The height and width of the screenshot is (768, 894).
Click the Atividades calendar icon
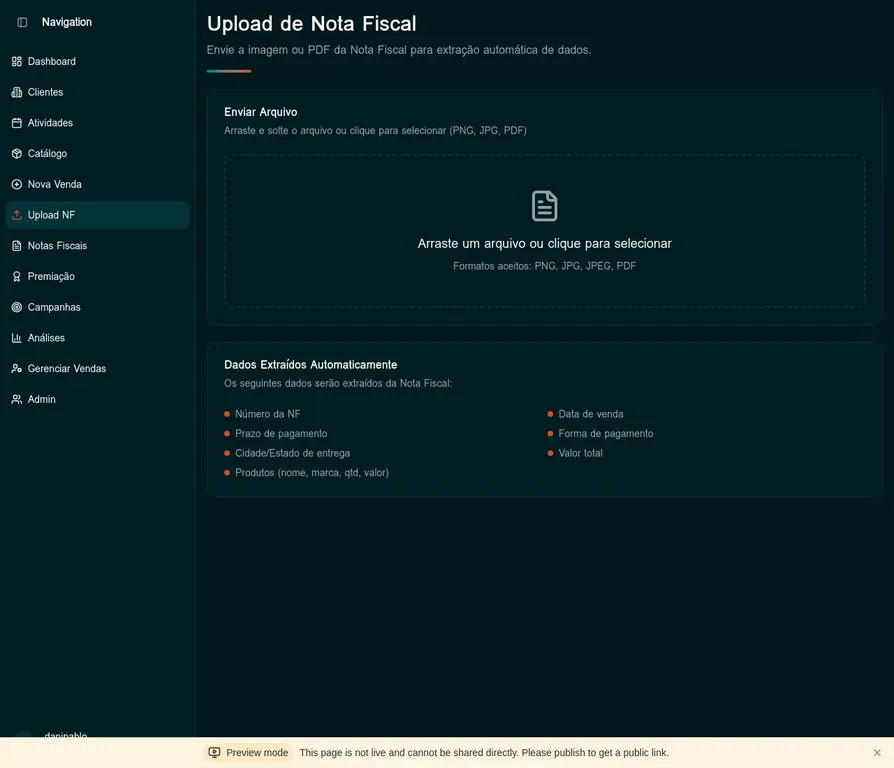point(17,123)
